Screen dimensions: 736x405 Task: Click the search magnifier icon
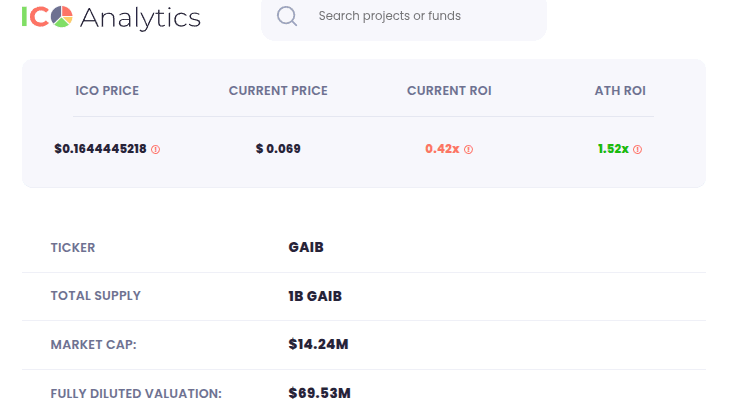click(287, 16)
